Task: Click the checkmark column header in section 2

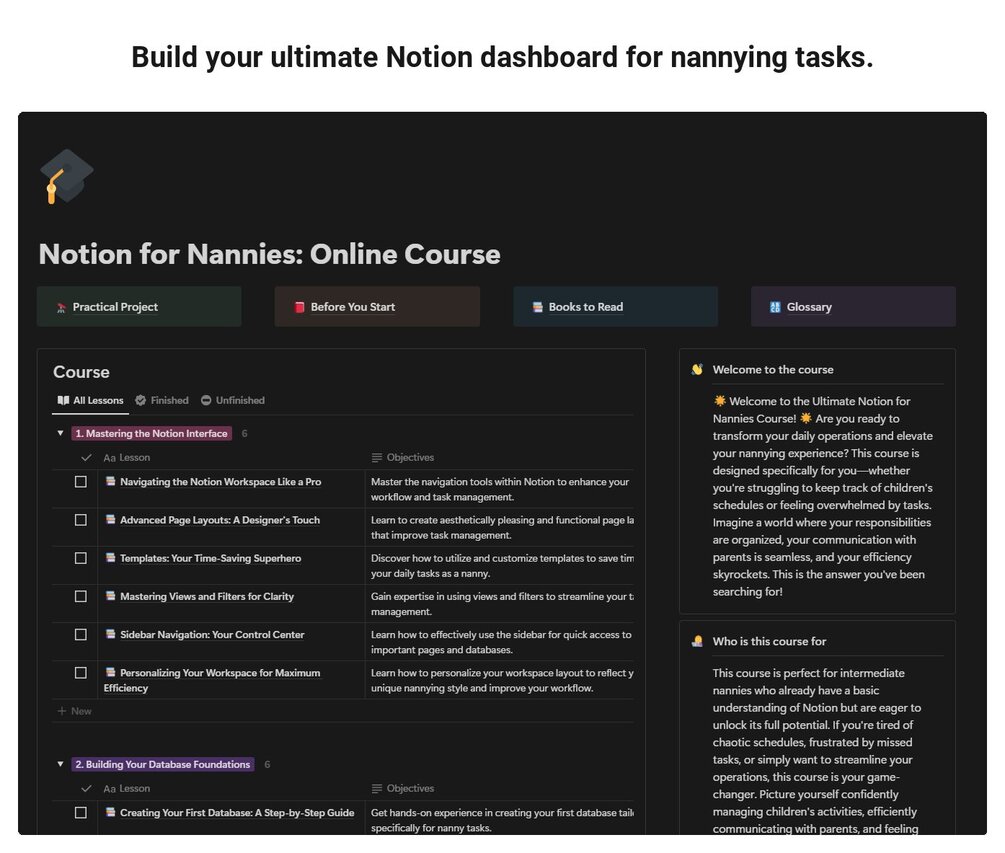Action: (86, 789)
